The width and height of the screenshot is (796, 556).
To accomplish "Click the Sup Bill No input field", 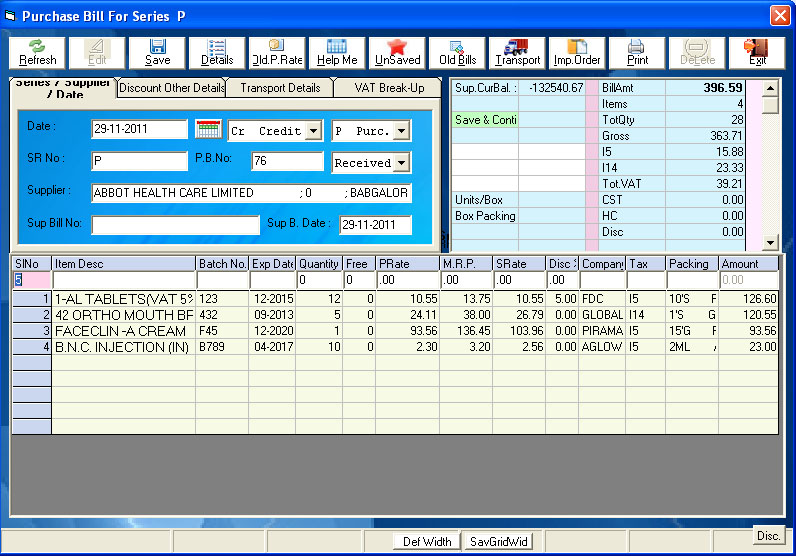I will (x=176, y=225).
